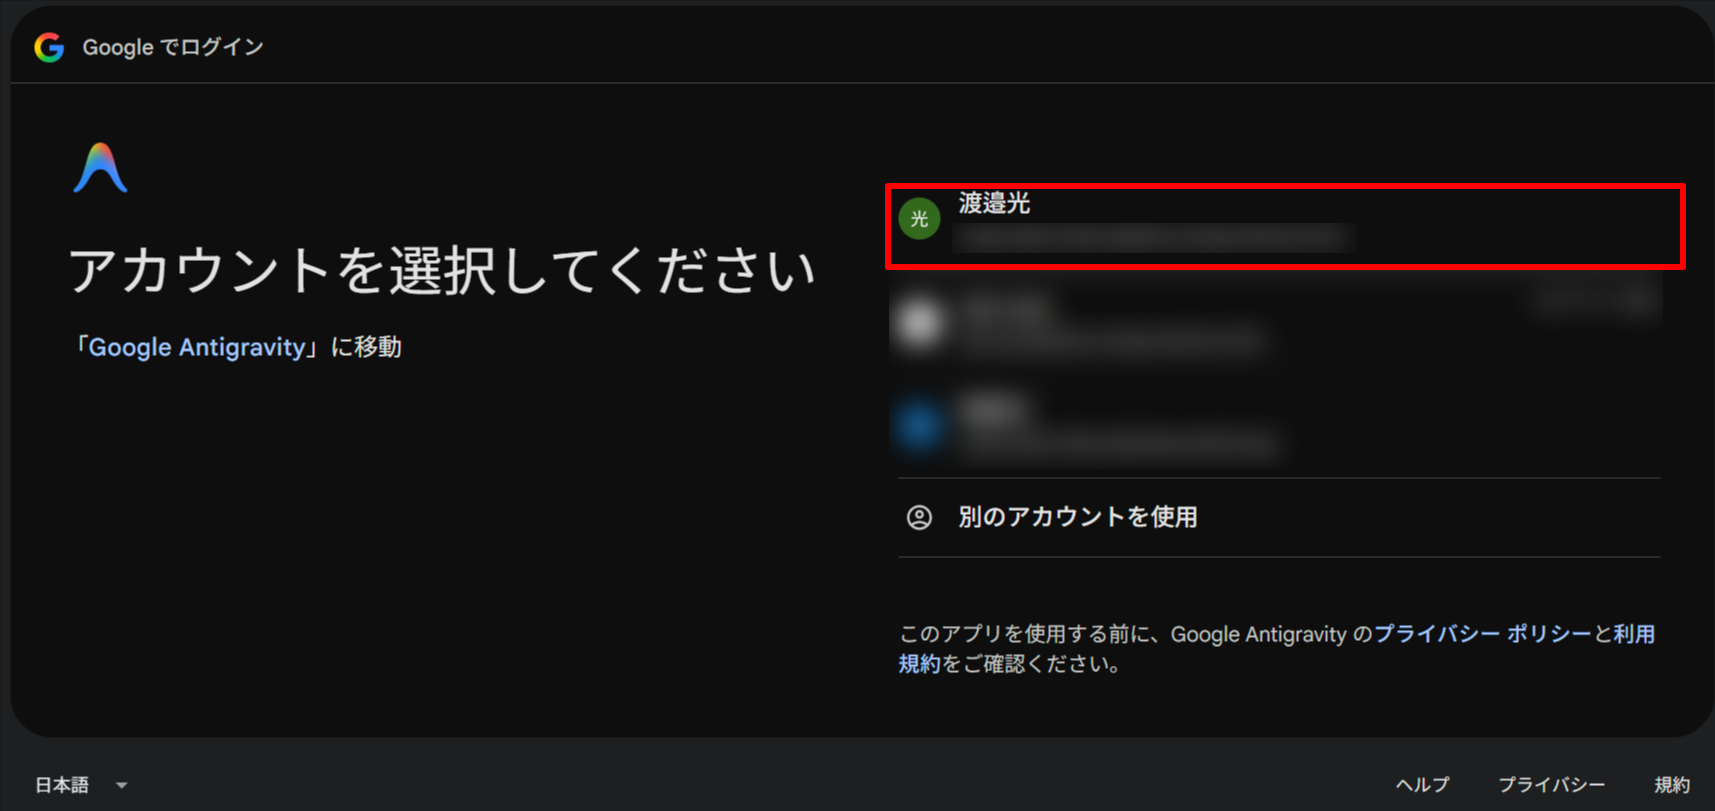The width and height of the screenshot is (1715, 811).
Task: Open the 規約 footer link
Action: (1672, 785)
